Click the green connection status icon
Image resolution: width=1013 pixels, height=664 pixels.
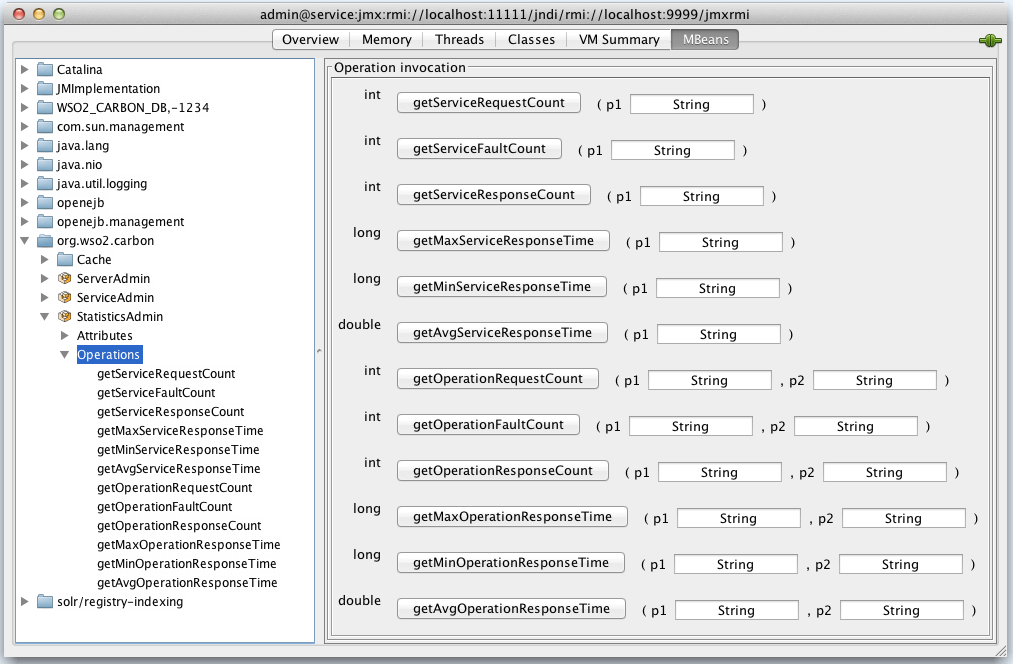(990, 40)
